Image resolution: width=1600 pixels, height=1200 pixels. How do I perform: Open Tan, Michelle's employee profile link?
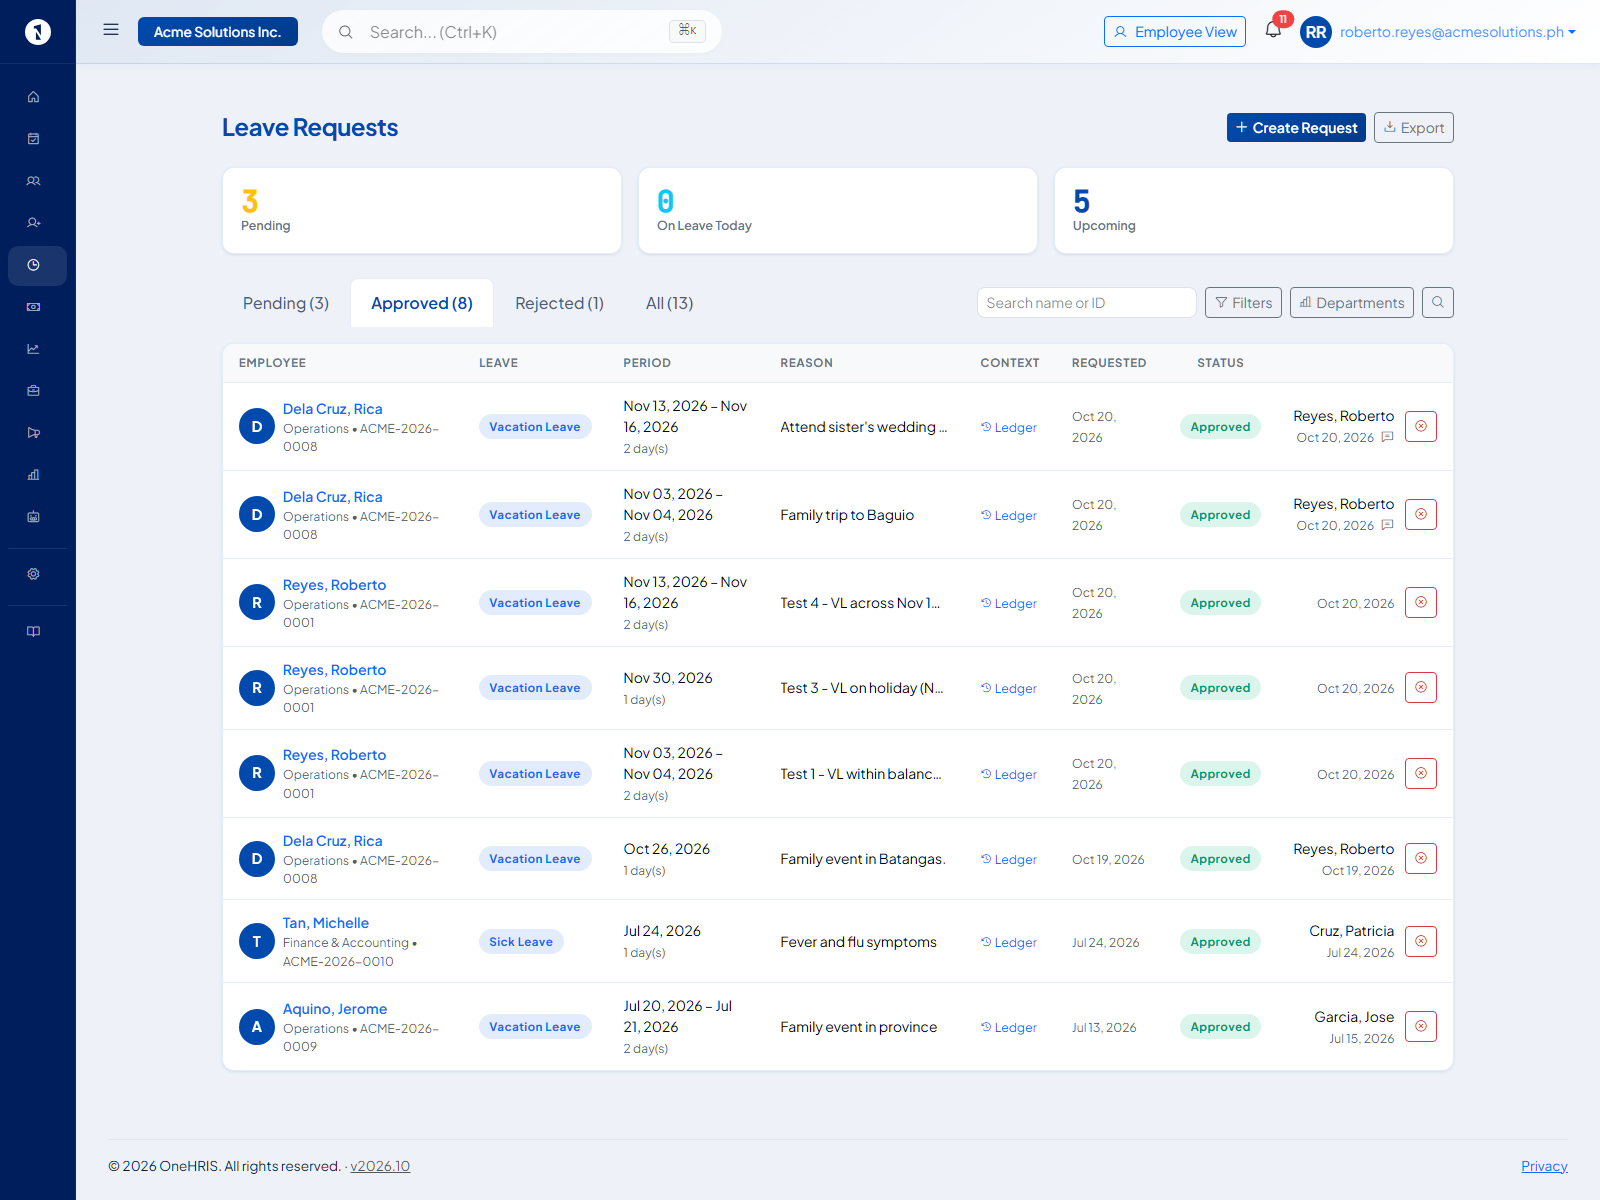tap(326, 923)
